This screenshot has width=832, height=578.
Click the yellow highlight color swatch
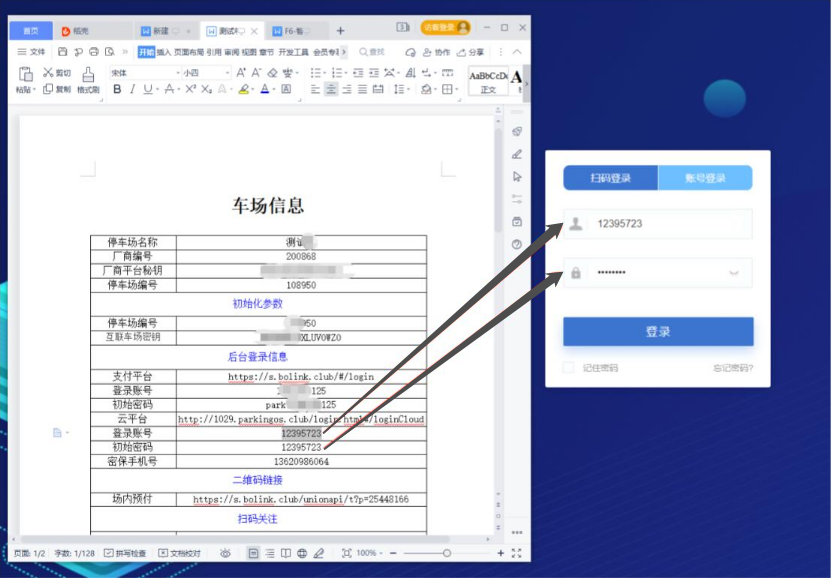[x=244, y=89]
